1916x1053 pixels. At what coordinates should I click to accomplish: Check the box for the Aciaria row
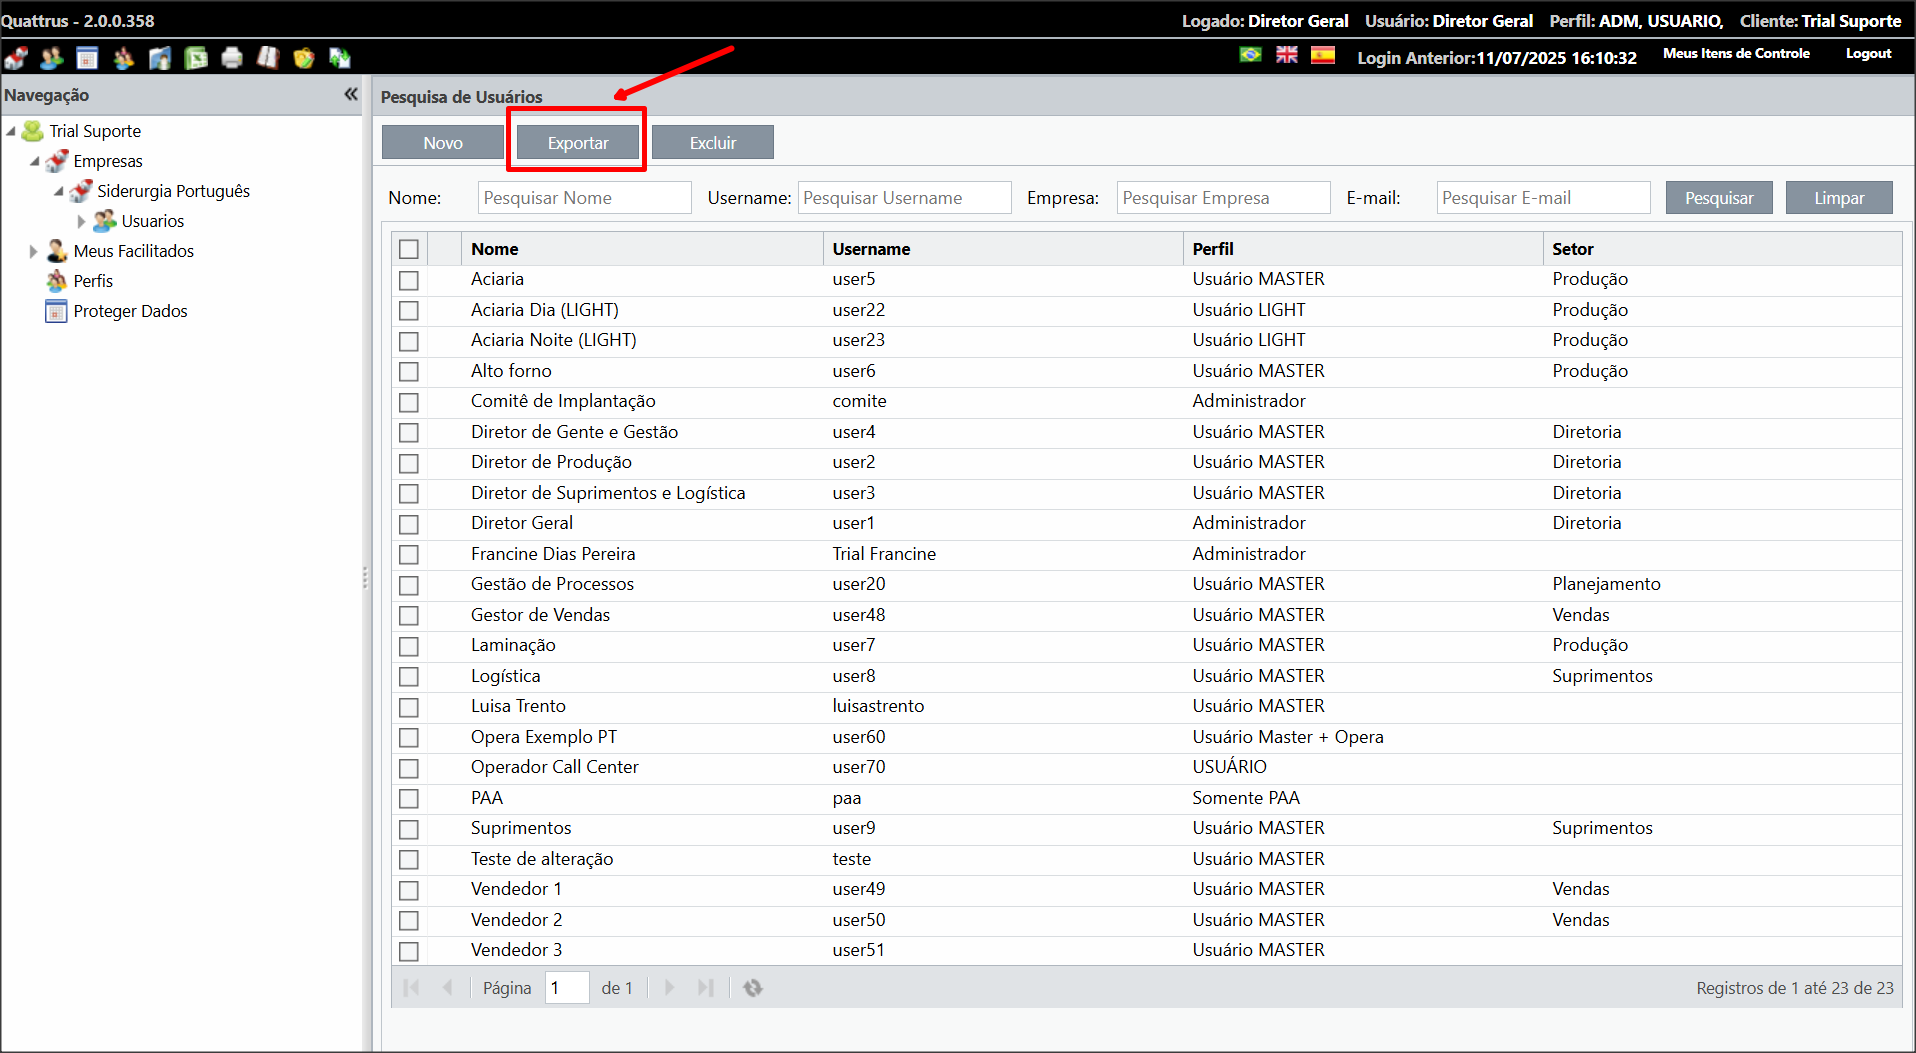409,280
